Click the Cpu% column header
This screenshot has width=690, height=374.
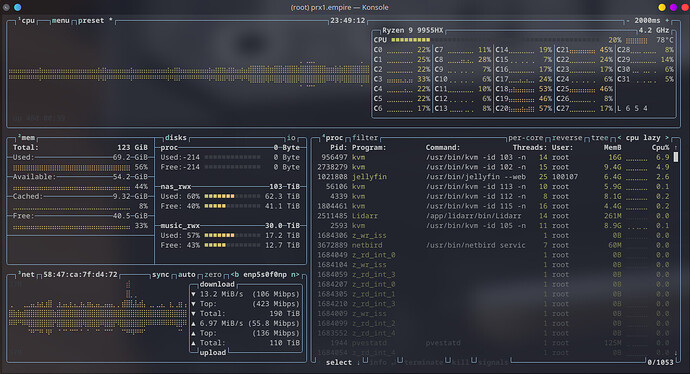pos(661,148)
